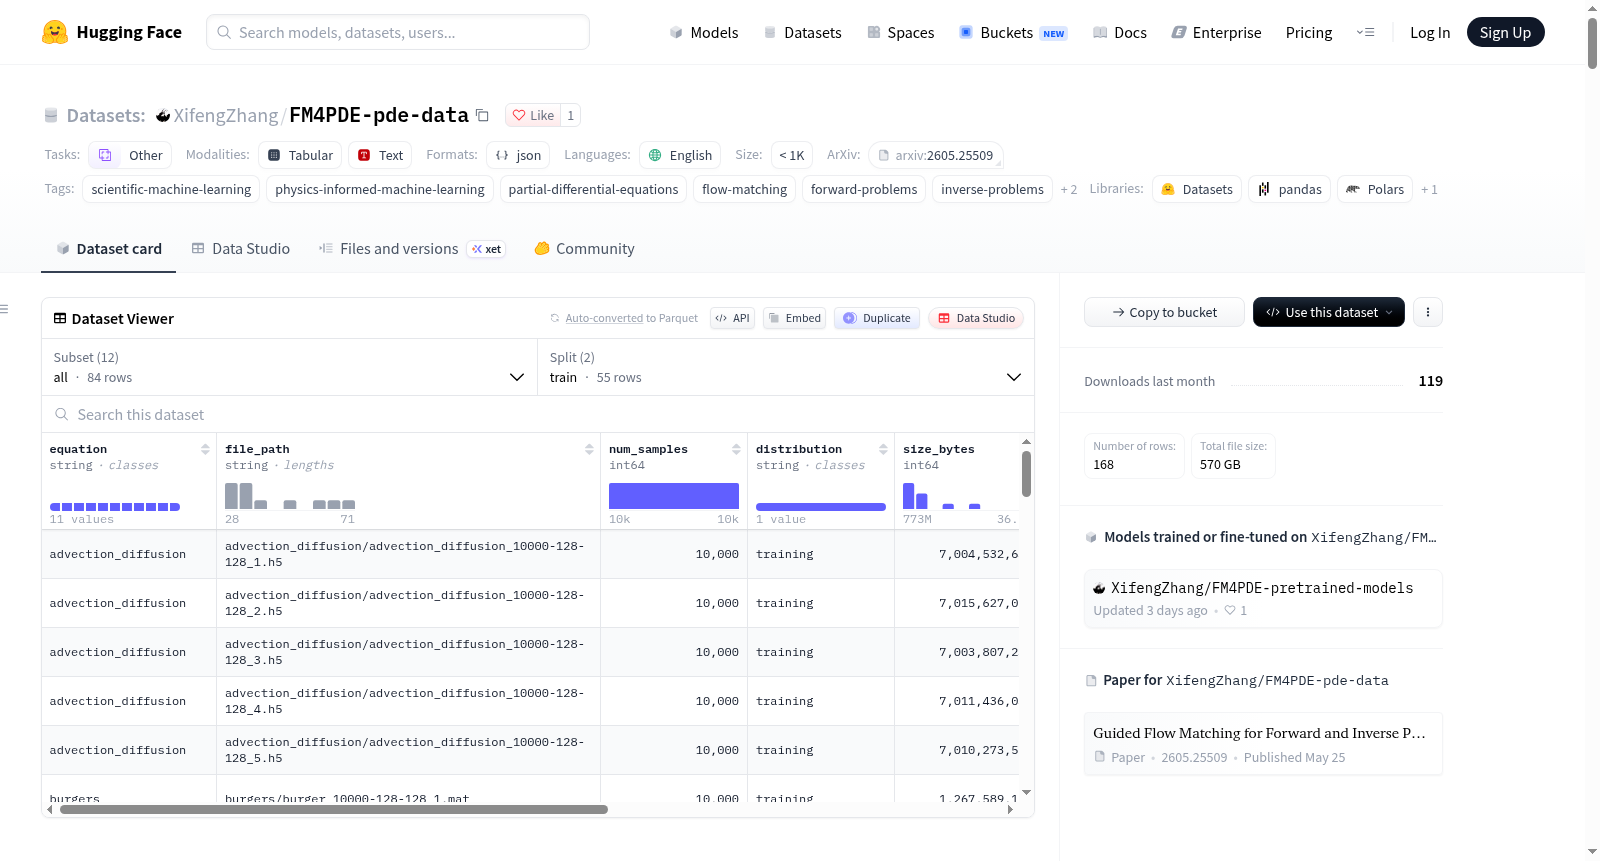Switch to the Dataset card tab
Image resolution: width=1600 pixels, height=861 pixels.
click(109, 249)
